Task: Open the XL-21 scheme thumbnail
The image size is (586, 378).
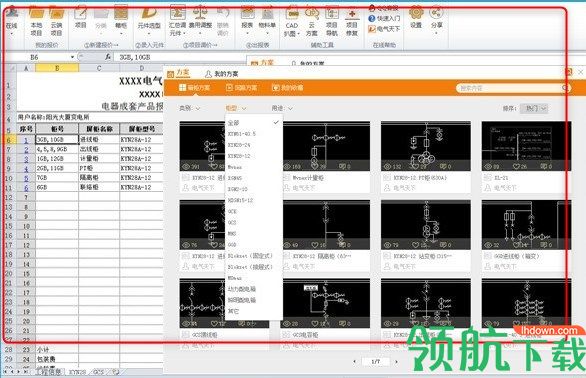Action: point(526,146)
